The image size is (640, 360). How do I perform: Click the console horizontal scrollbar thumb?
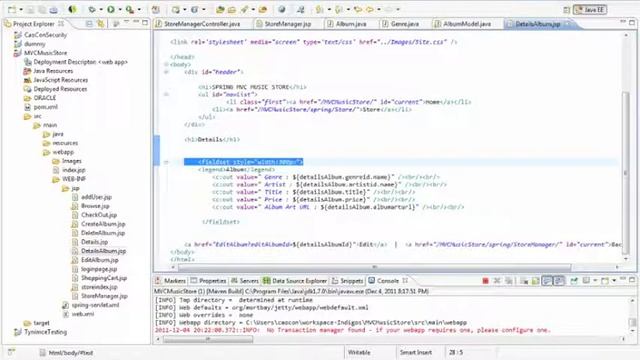[208, 339]
